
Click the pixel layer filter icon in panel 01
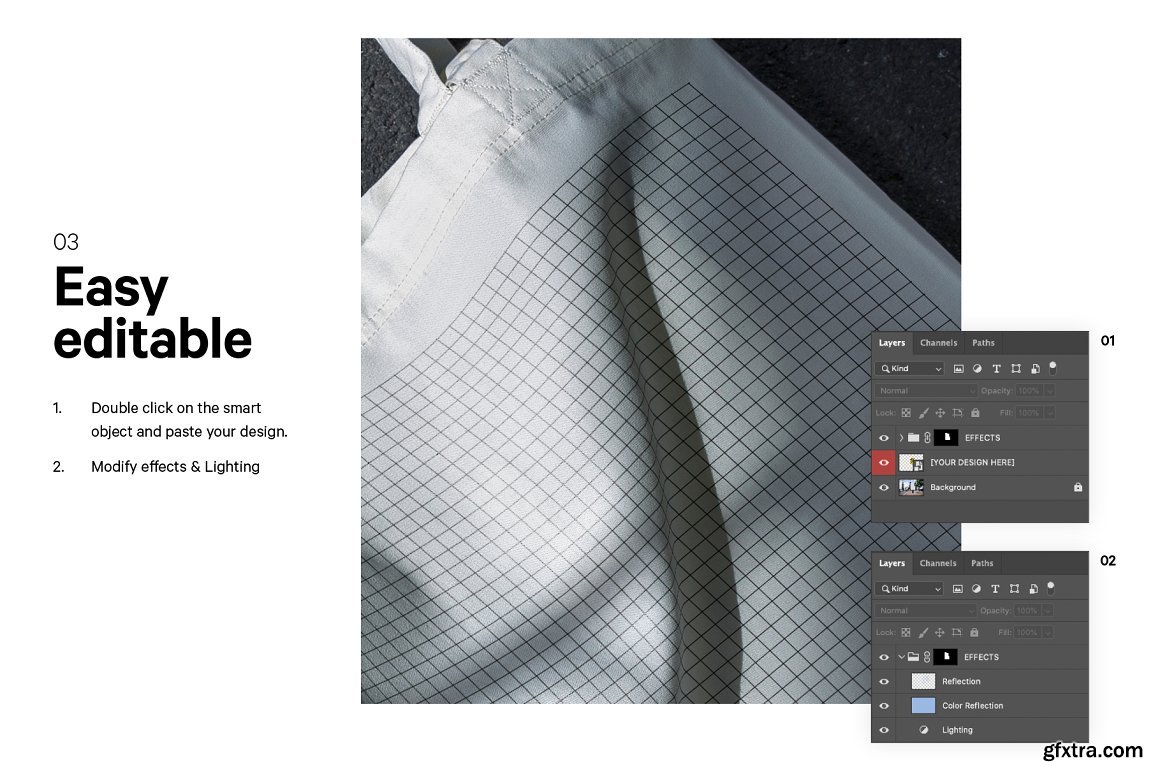tap(958, 368)
